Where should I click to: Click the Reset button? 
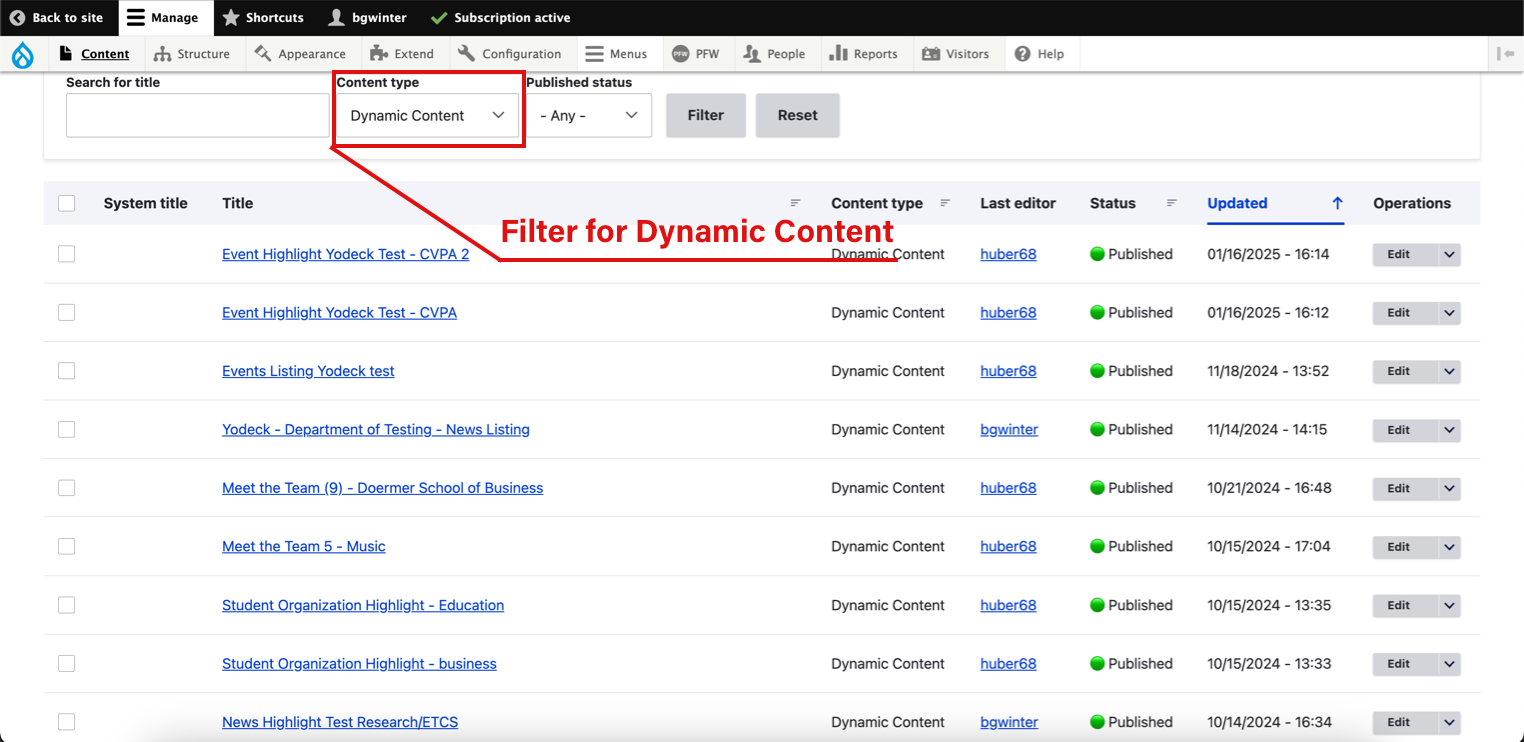point(798,115)
